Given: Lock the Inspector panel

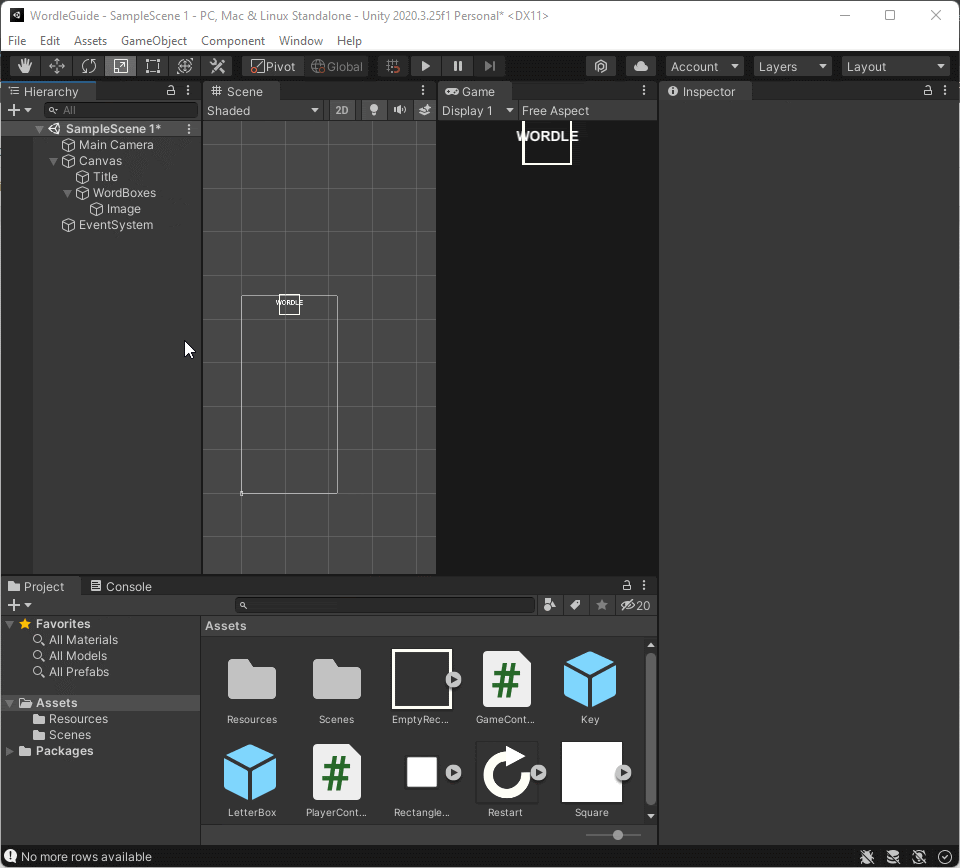Looking at the screenshot, I should (x=928, y=91).
